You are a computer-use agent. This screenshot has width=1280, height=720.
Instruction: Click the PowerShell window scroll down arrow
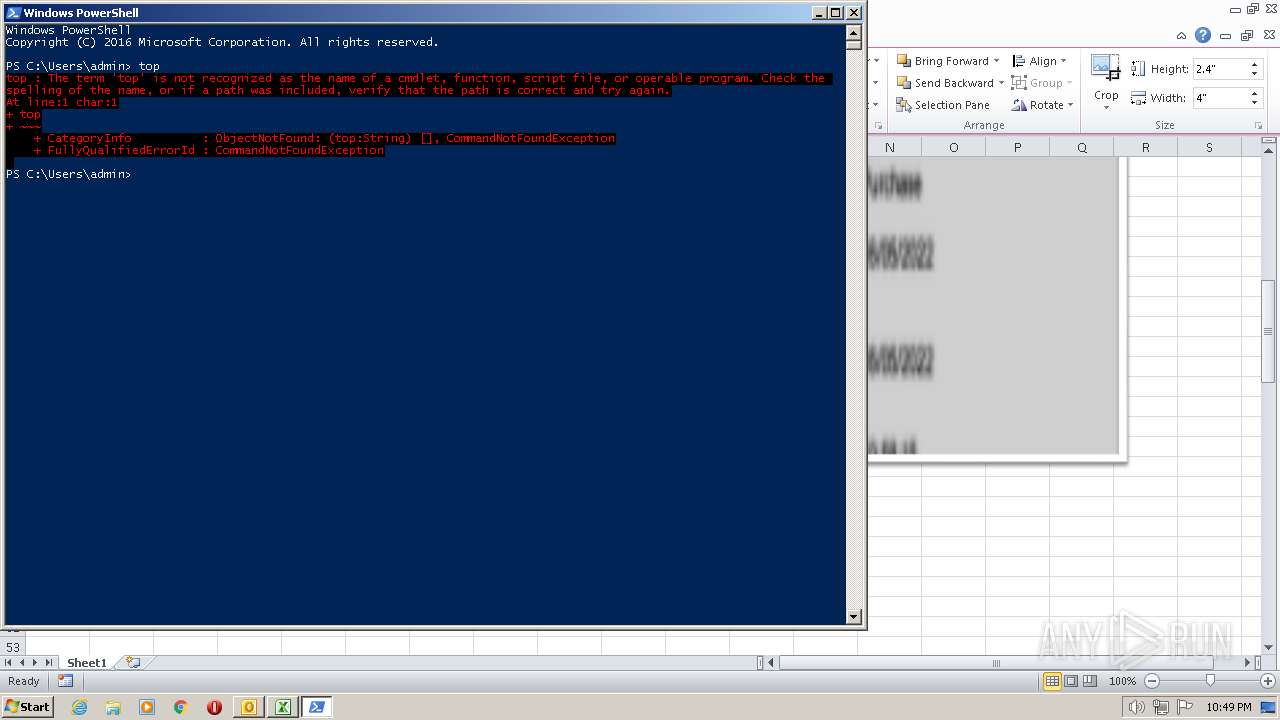pyautogui.click(x=854, y=617)
